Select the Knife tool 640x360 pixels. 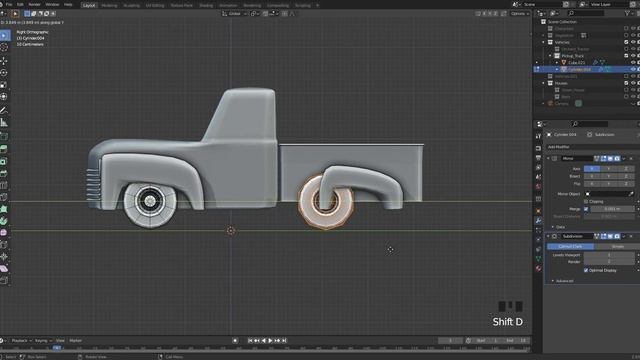point(4,197)
